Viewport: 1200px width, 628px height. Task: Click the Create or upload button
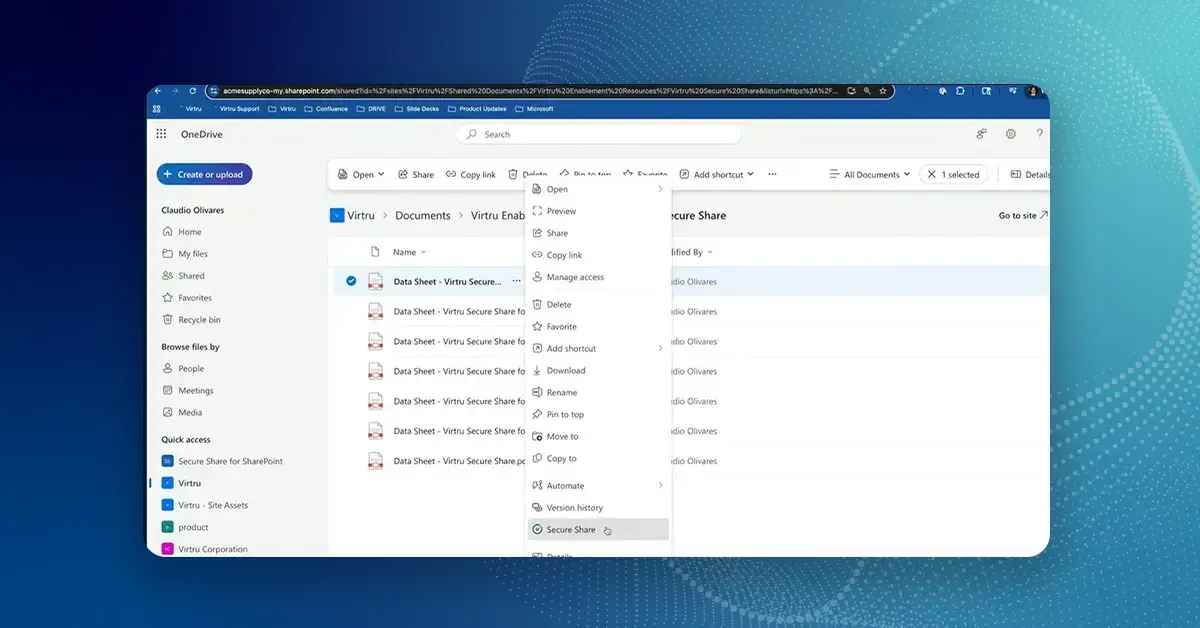click(x=204, y=174)
